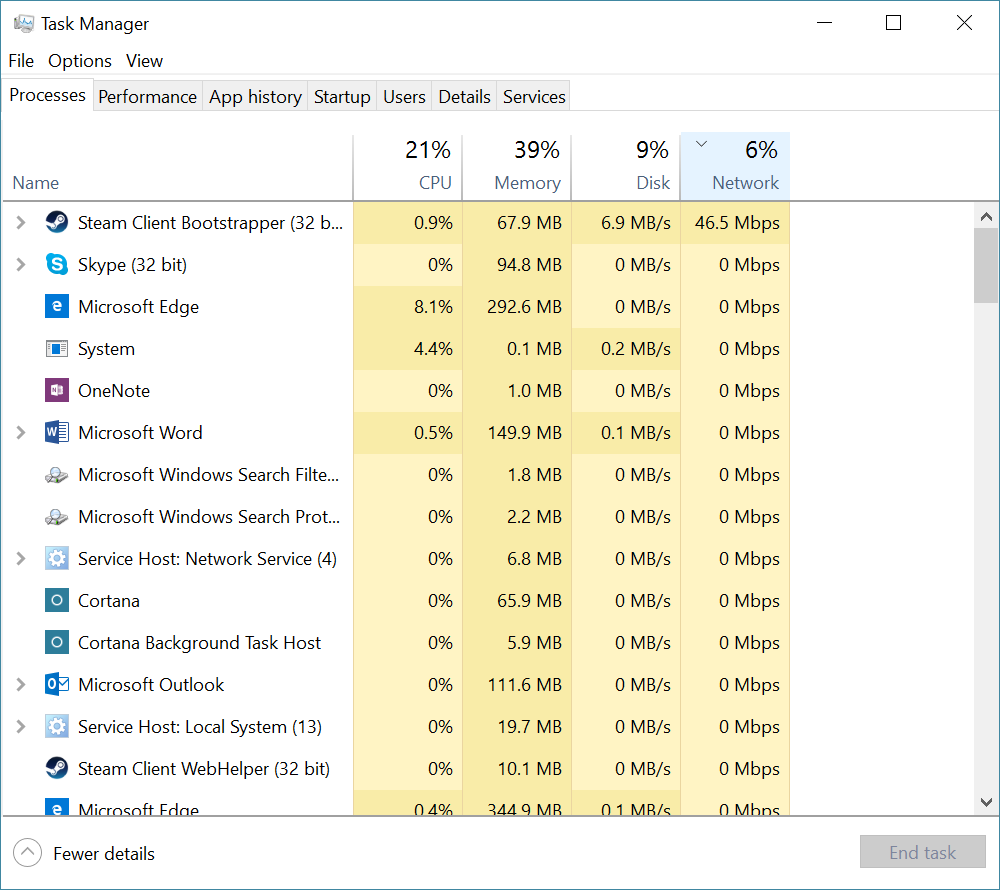Click the Service Host: Local System gear icon
Screen dimensions: 1000x890
coord(57,726)
